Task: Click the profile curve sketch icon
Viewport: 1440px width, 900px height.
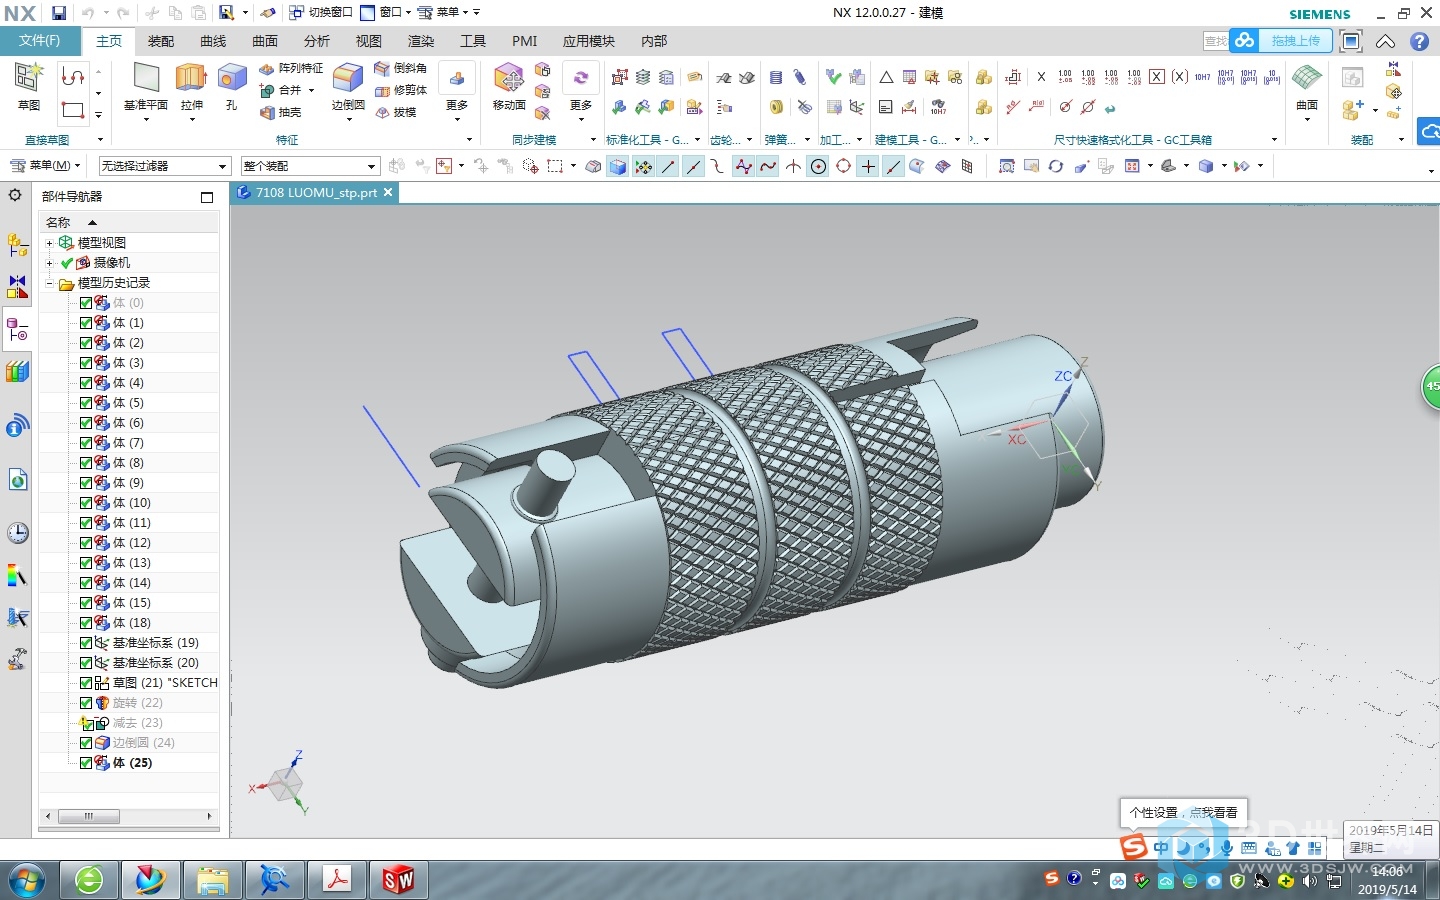Action: pyautogui.click(x=73, y=76)
